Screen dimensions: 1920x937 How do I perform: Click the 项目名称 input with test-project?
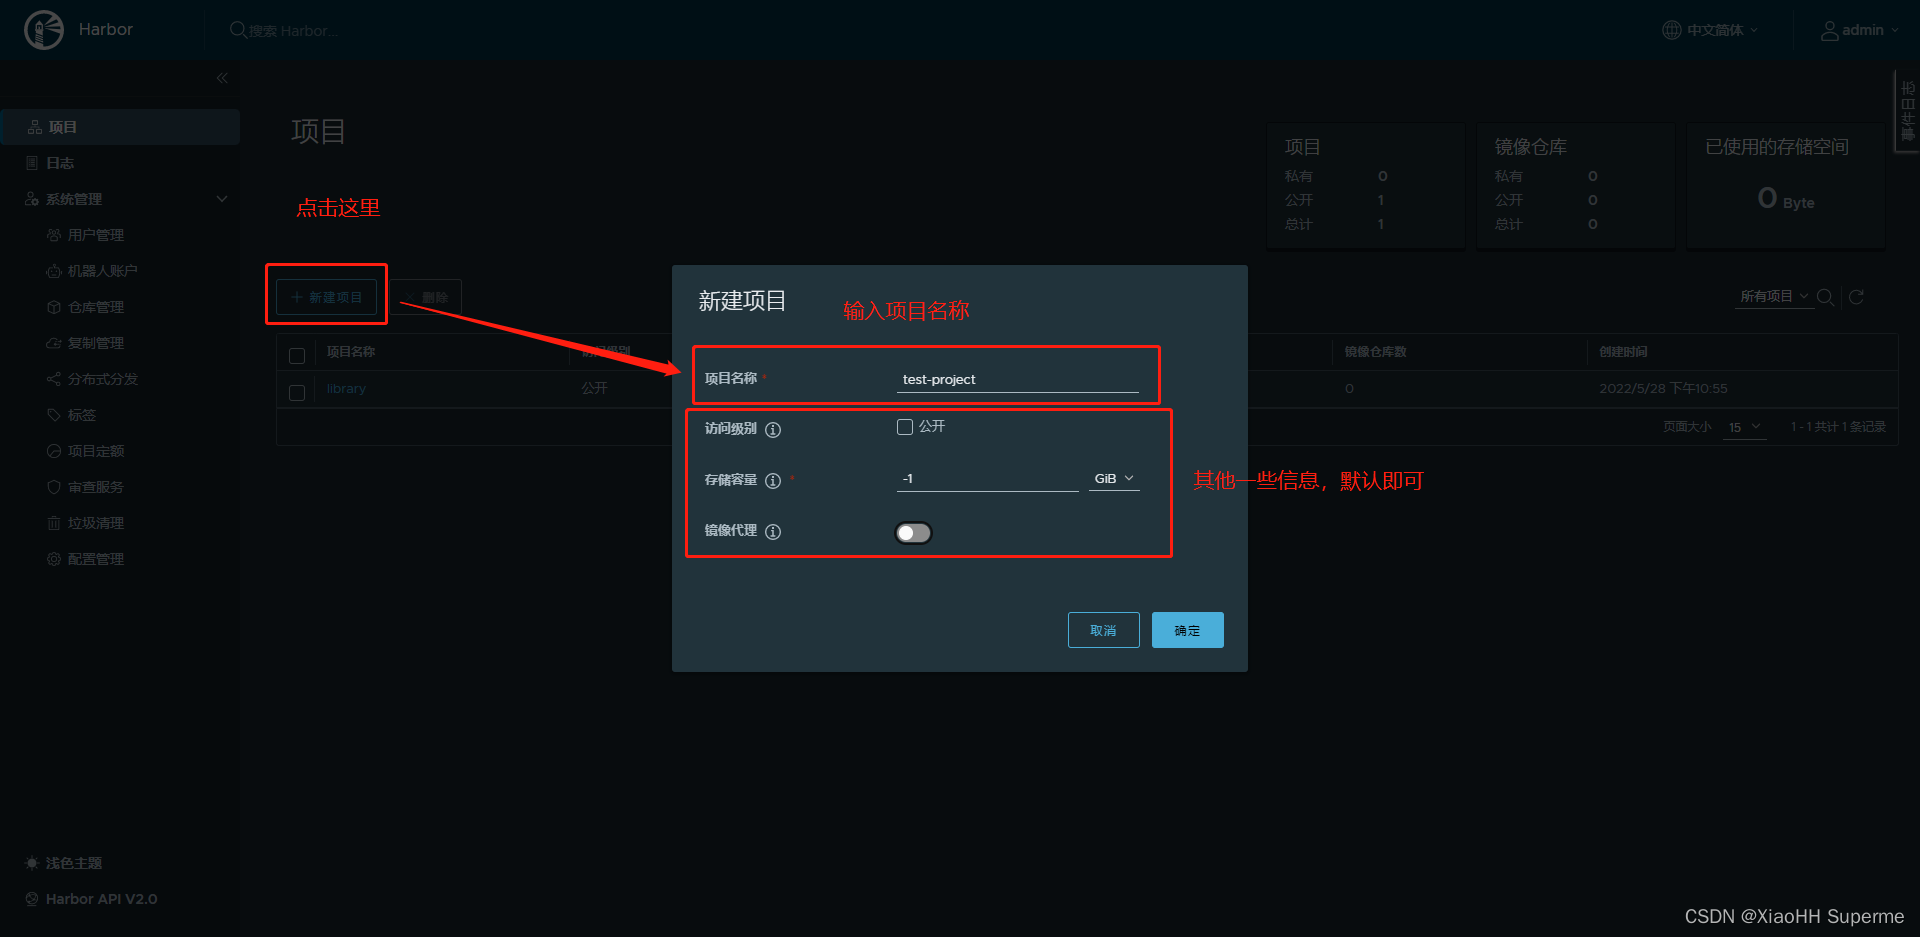pos(1018,380)
